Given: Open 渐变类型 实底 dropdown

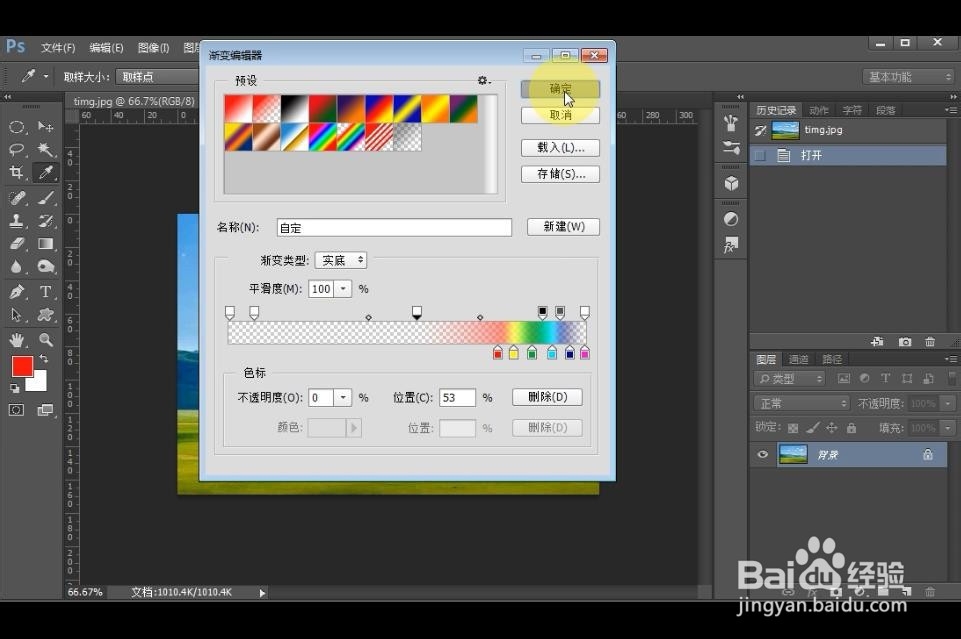Looking at the screenshot, I should (x=341, y=260).
